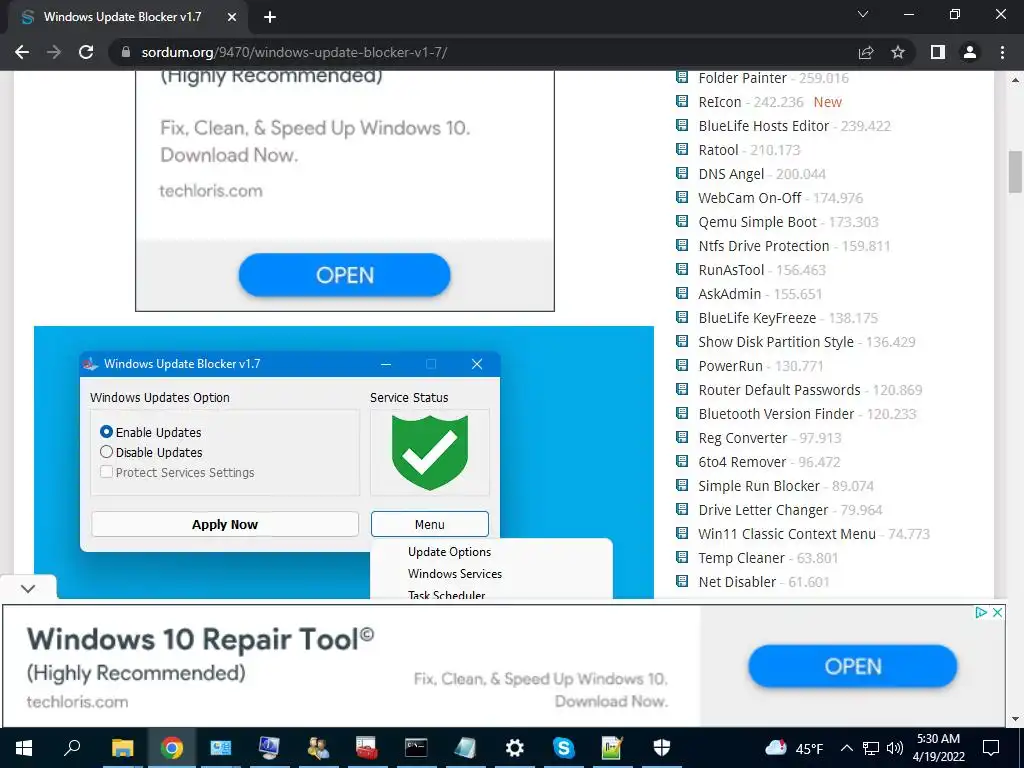
Task: Open the DNS Angel link
Action: [x=731, y=174]
